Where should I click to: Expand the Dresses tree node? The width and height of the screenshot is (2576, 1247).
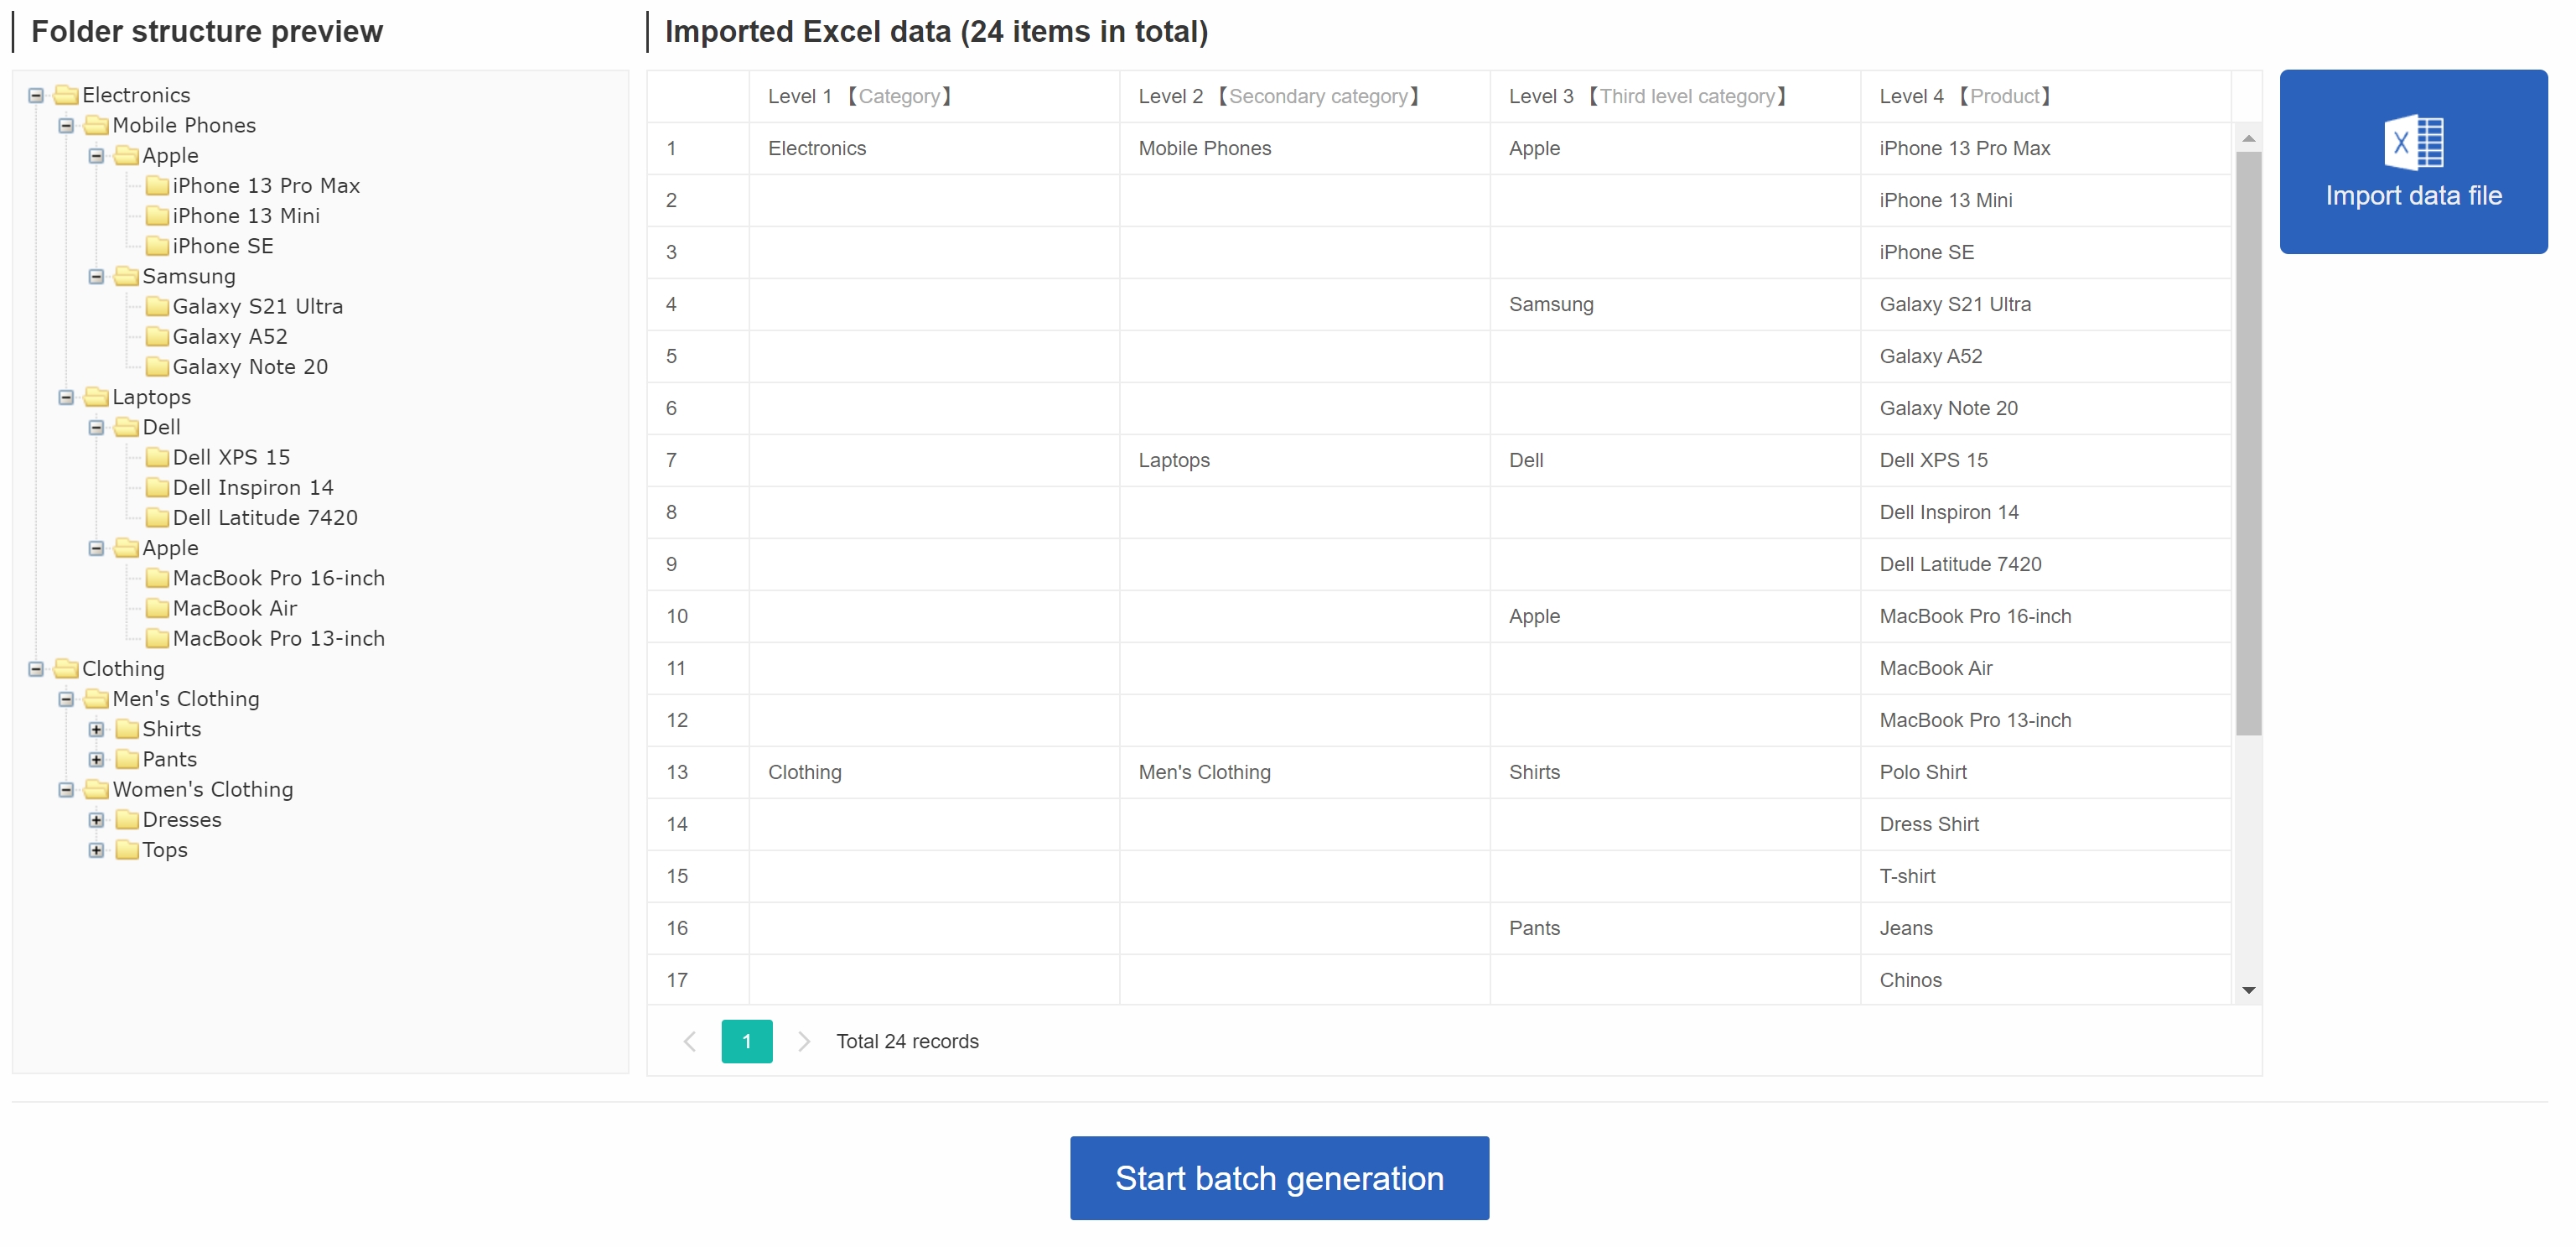coord(96,820)
